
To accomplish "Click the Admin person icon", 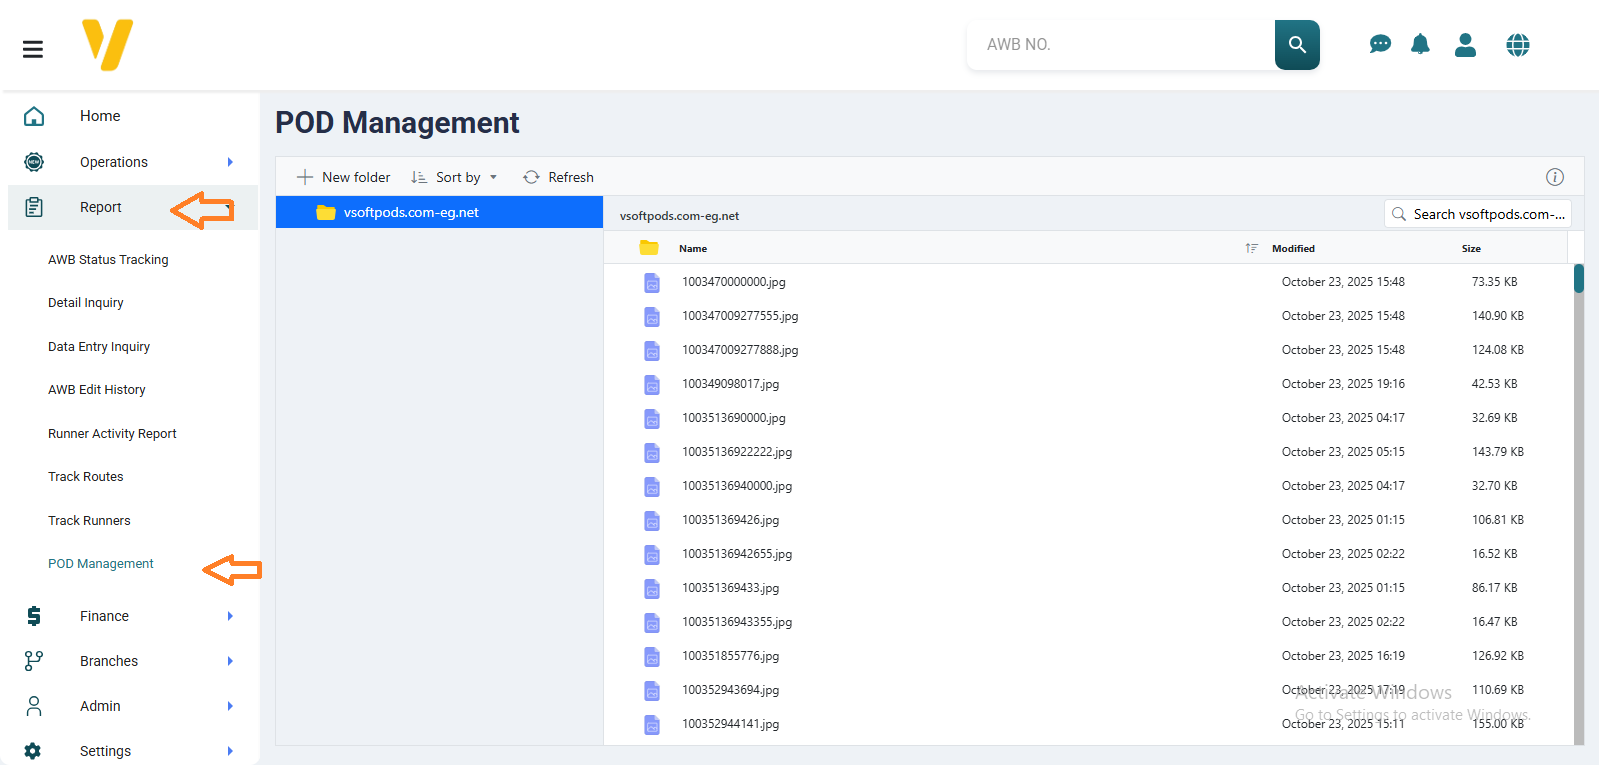I will [34, 706].
